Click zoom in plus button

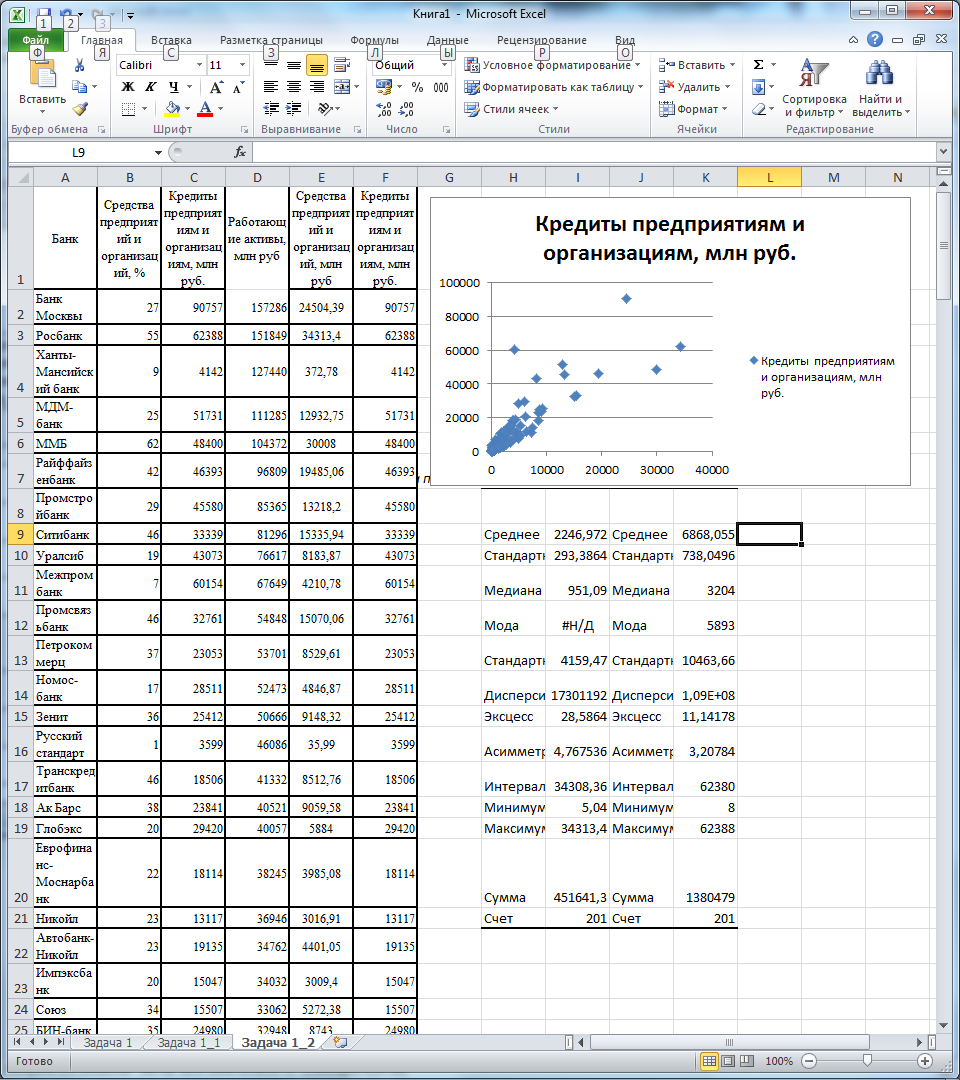click(x=925, y=1061)
